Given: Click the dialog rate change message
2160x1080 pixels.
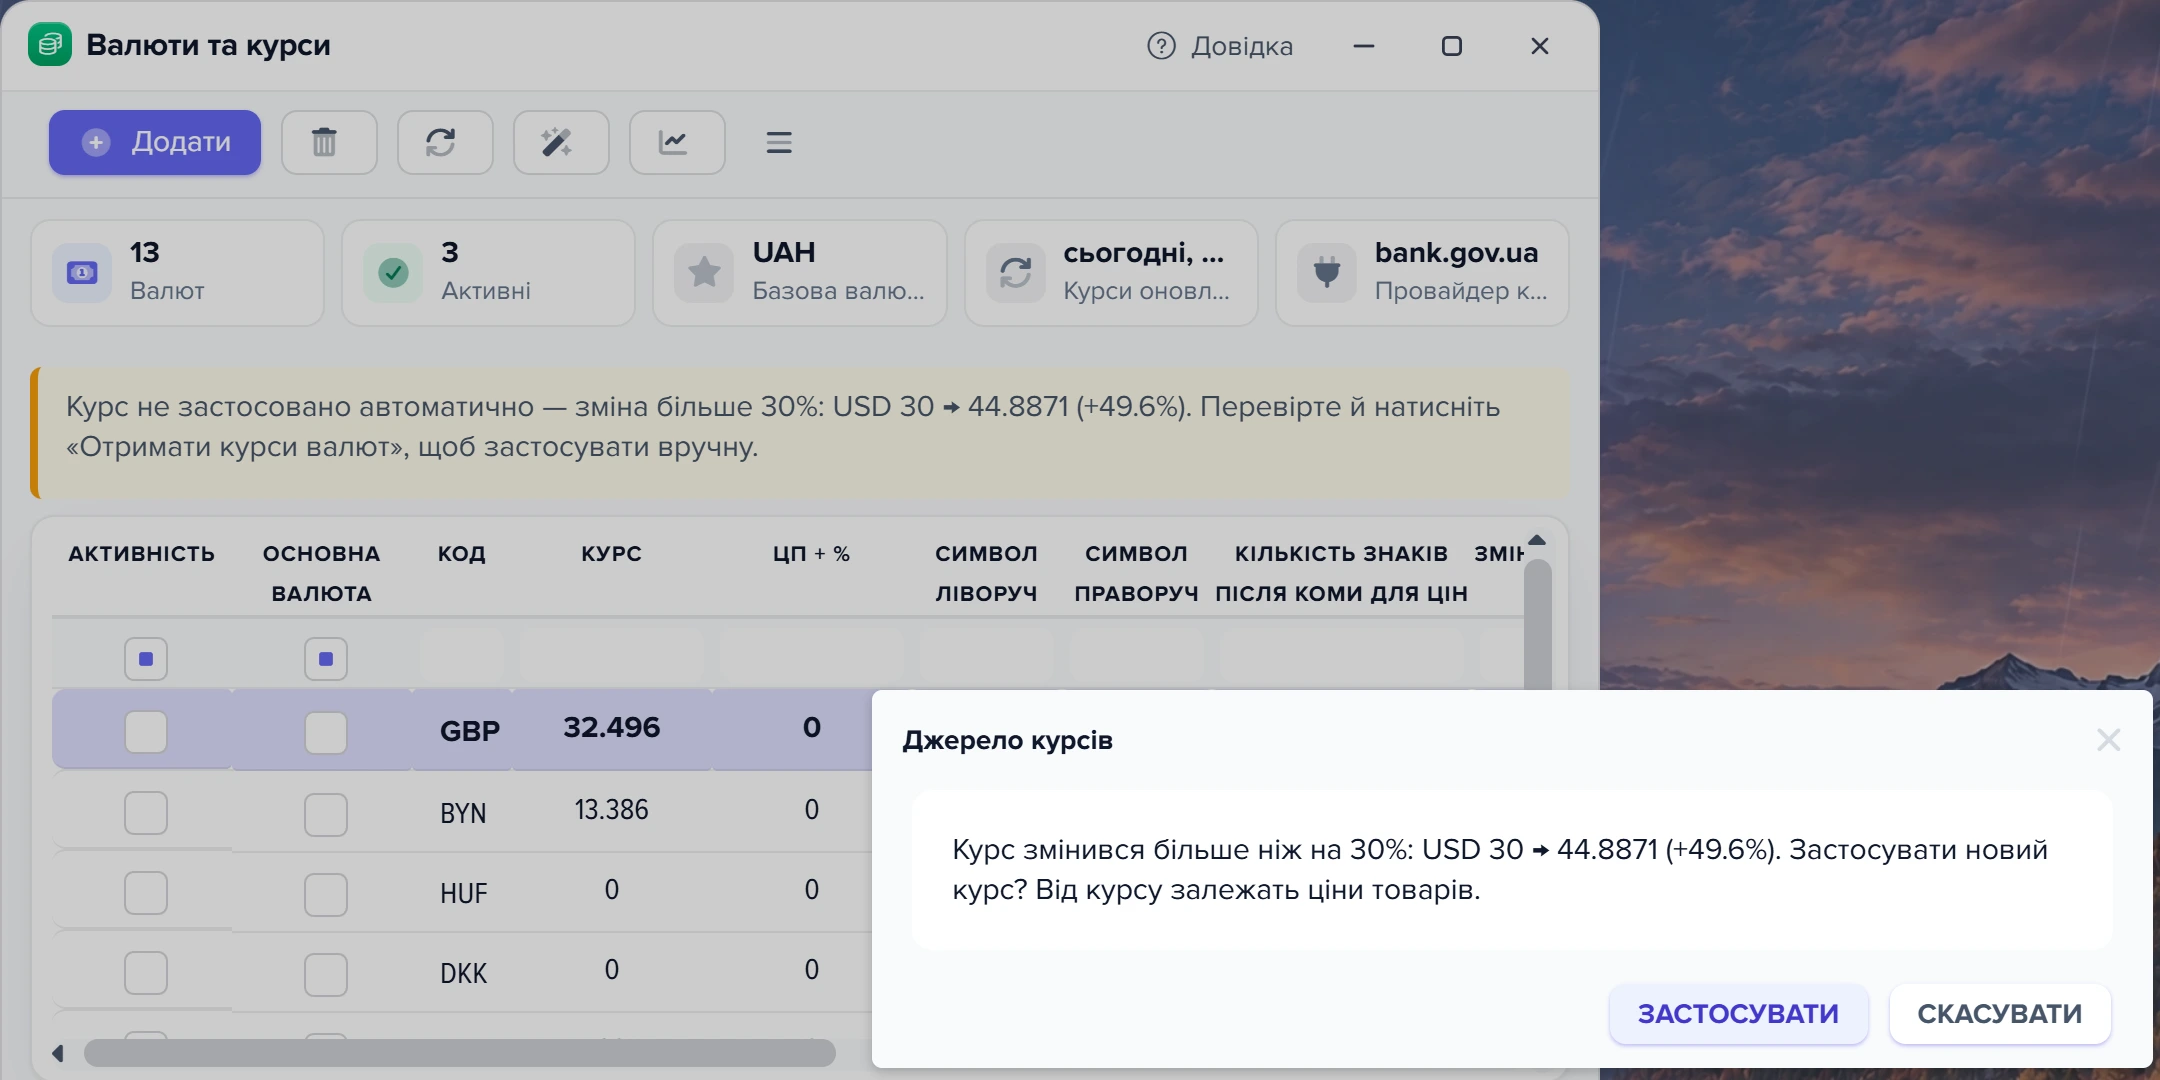Looking at the screenshot, I should [1500, 869].
